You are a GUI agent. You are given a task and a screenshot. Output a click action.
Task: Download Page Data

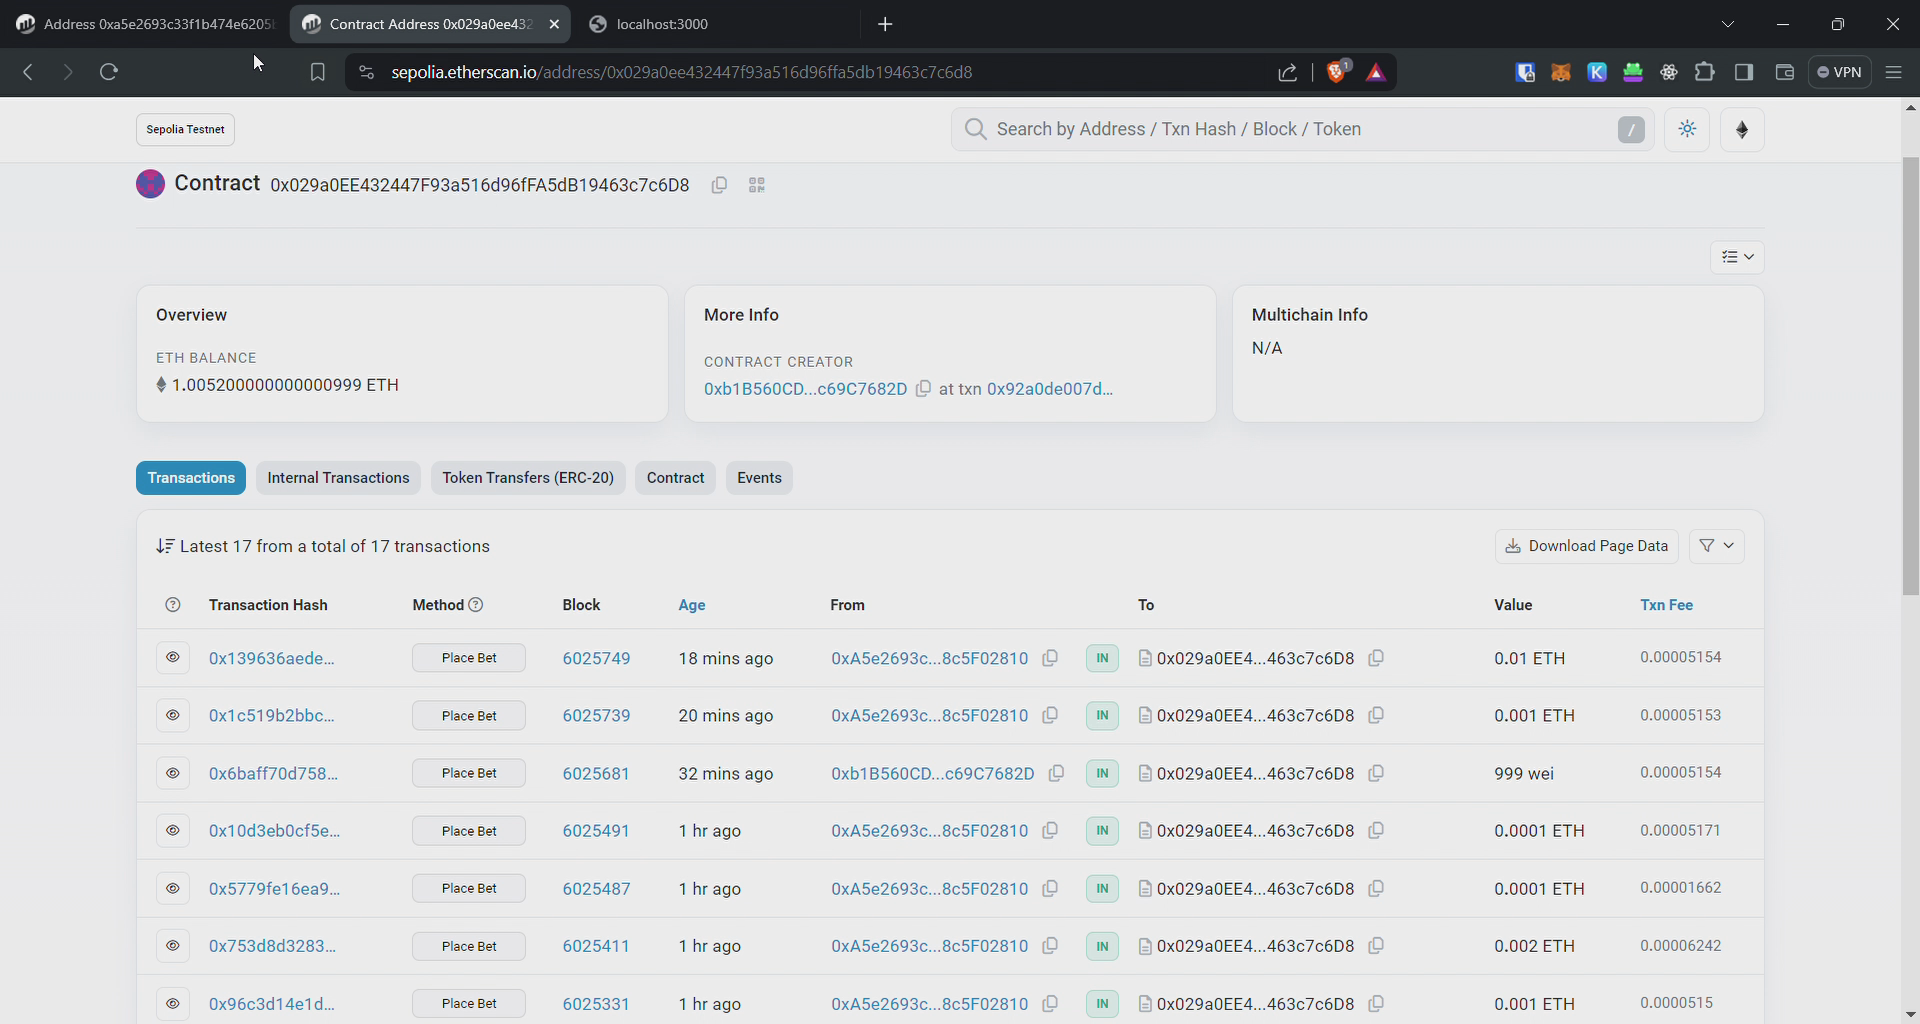tap(1587, 546)
